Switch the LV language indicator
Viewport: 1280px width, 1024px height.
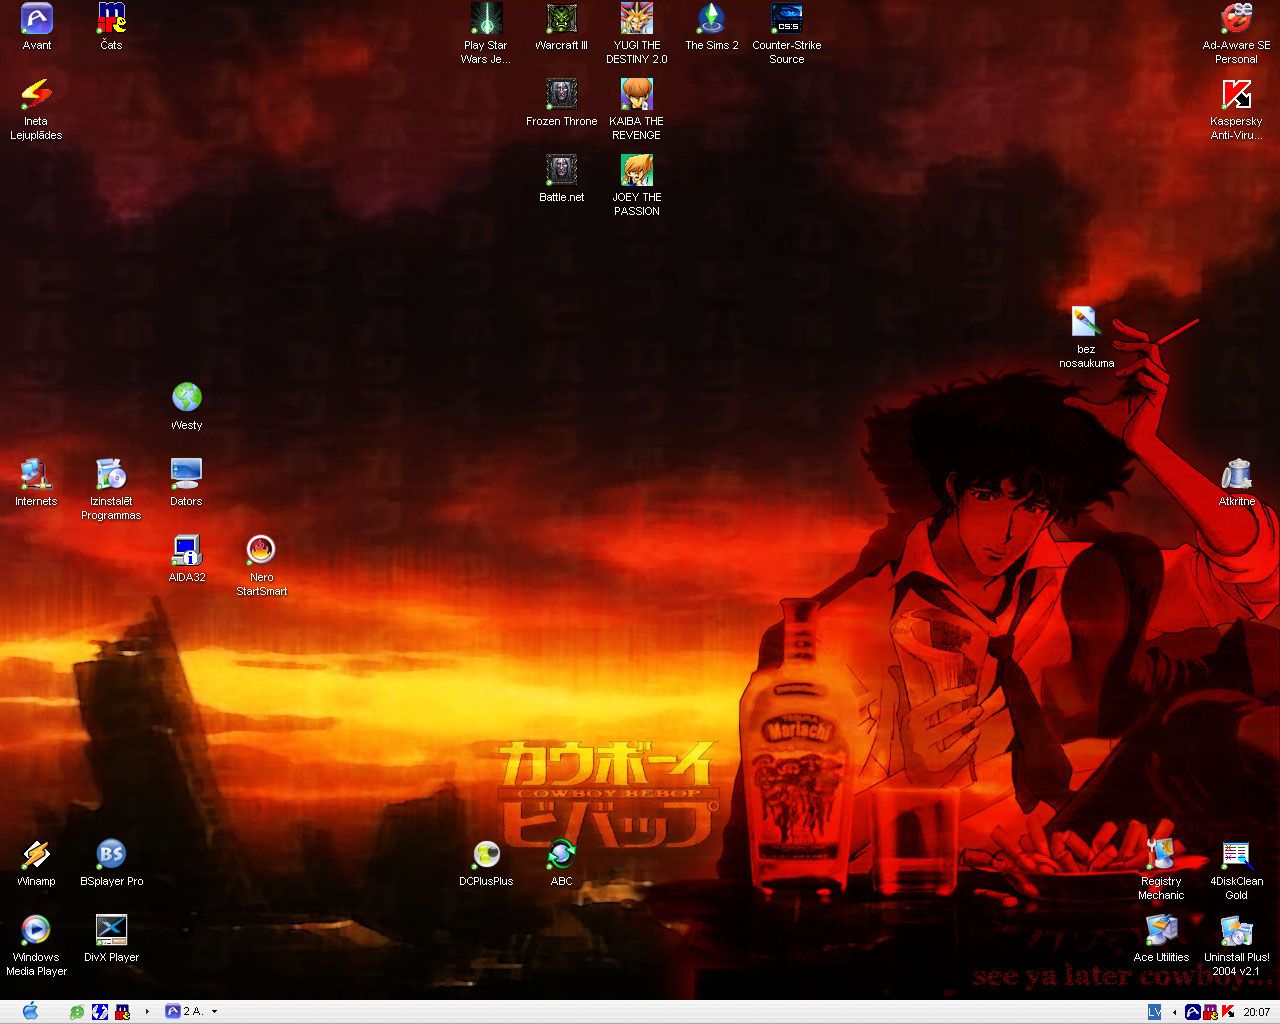point(1154,1012)
